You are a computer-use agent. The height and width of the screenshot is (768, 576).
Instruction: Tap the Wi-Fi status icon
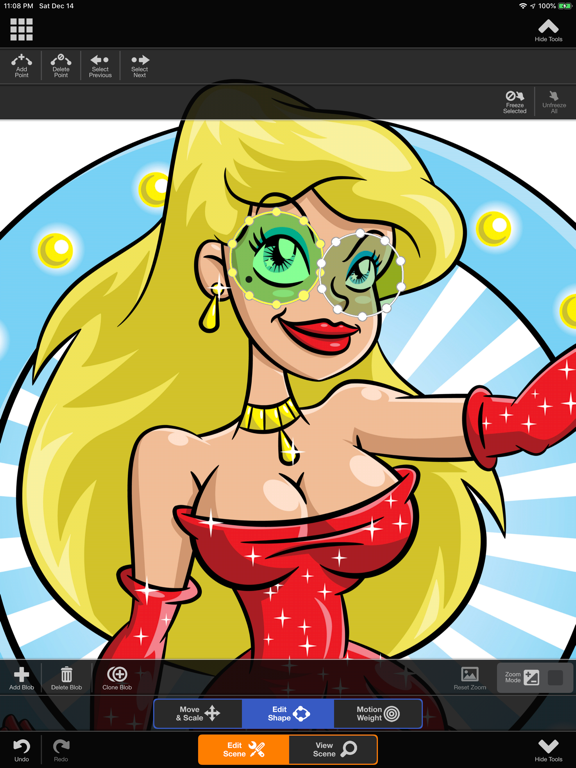[x=523, y=6]
